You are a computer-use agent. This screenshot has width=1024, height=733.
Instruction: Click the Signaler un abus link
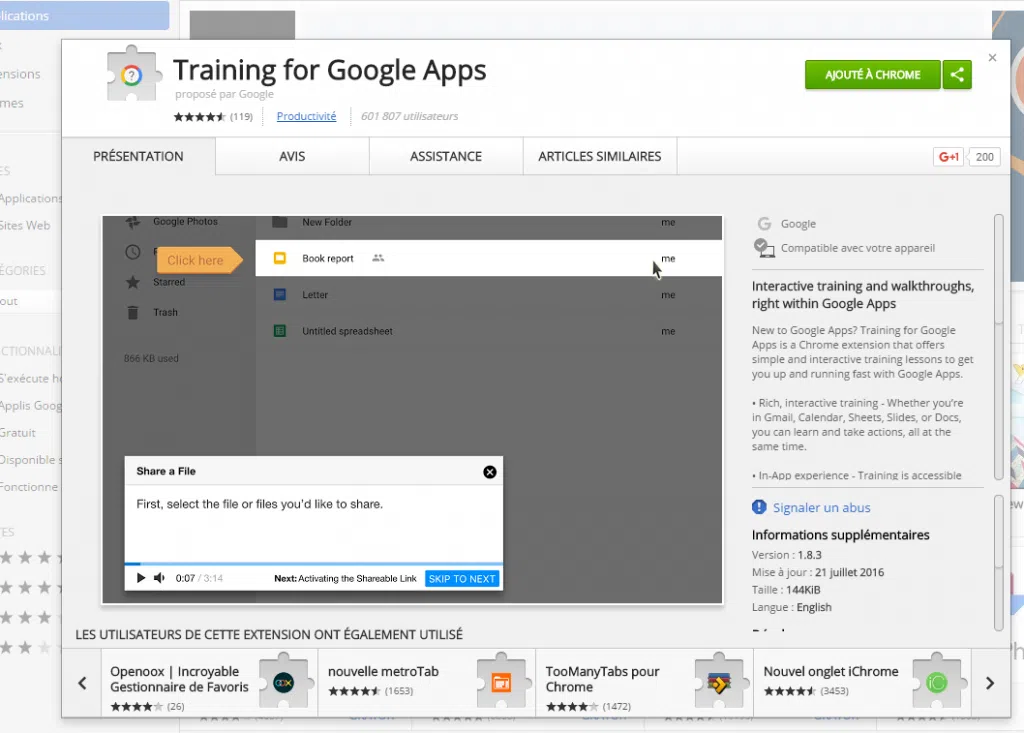point(822,508)
